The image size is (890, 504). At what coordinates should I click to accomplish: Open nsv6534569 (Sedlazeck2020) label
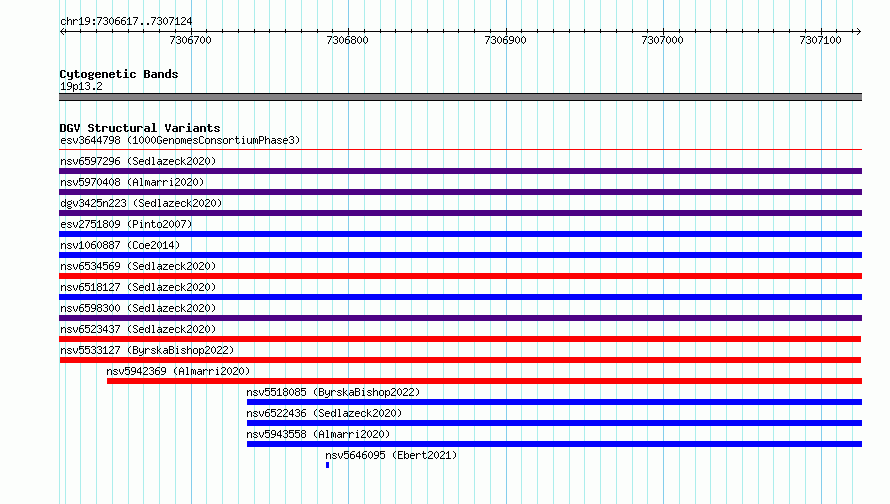[138, 266]
